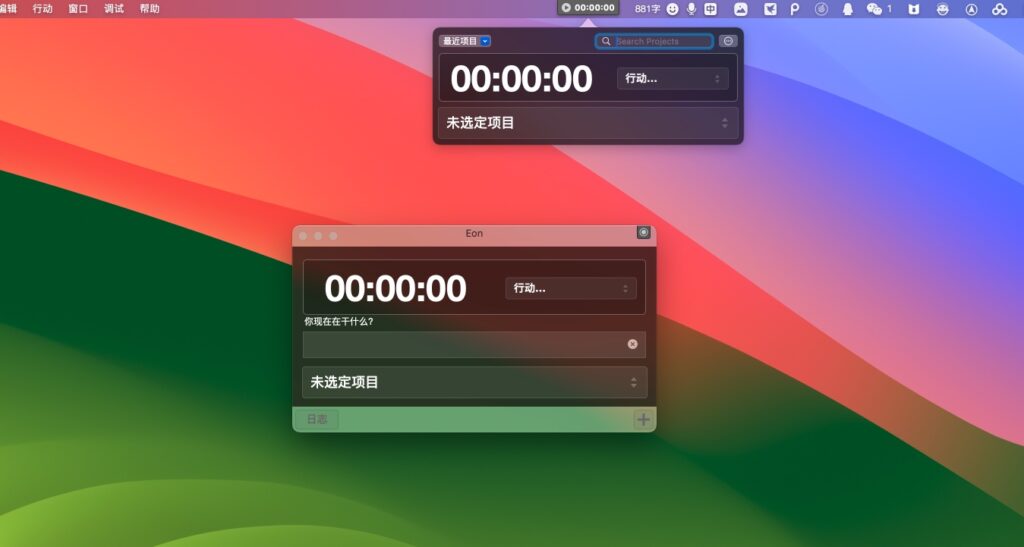The width and height of the screenshot is (1024, 547).
Task: Click the popover 00:00:00 timer display
Action: tap(521, 78)
